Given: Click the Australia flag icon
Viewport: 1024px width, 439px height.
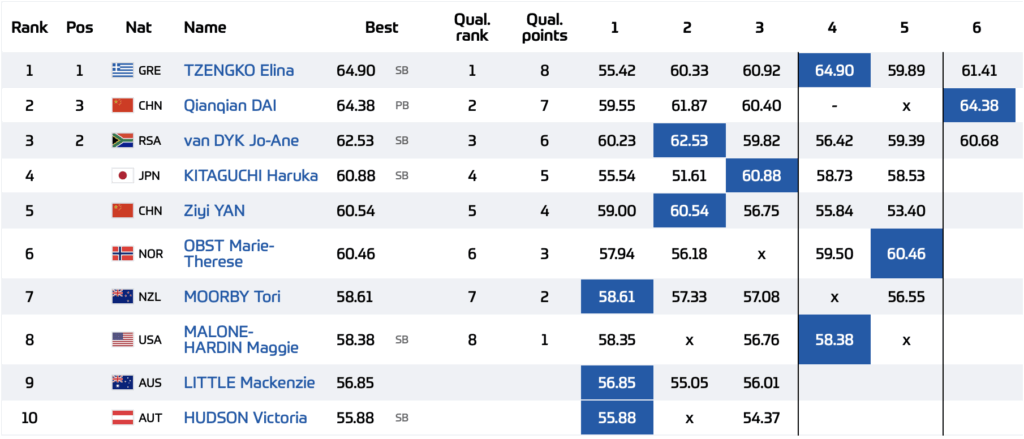Looking at the screenshot, I should click(x=122, y=383).
